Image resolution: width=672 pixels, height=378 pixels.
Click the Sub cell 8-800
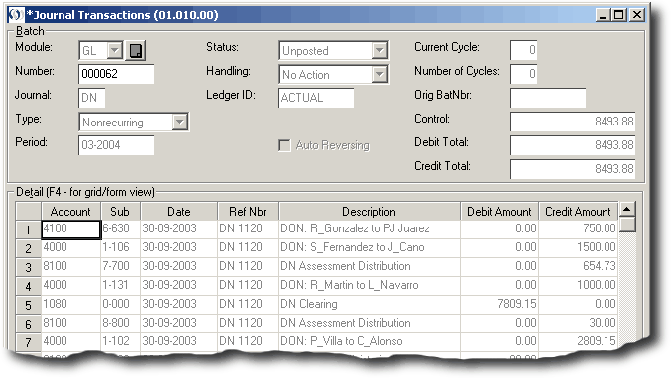121,323
